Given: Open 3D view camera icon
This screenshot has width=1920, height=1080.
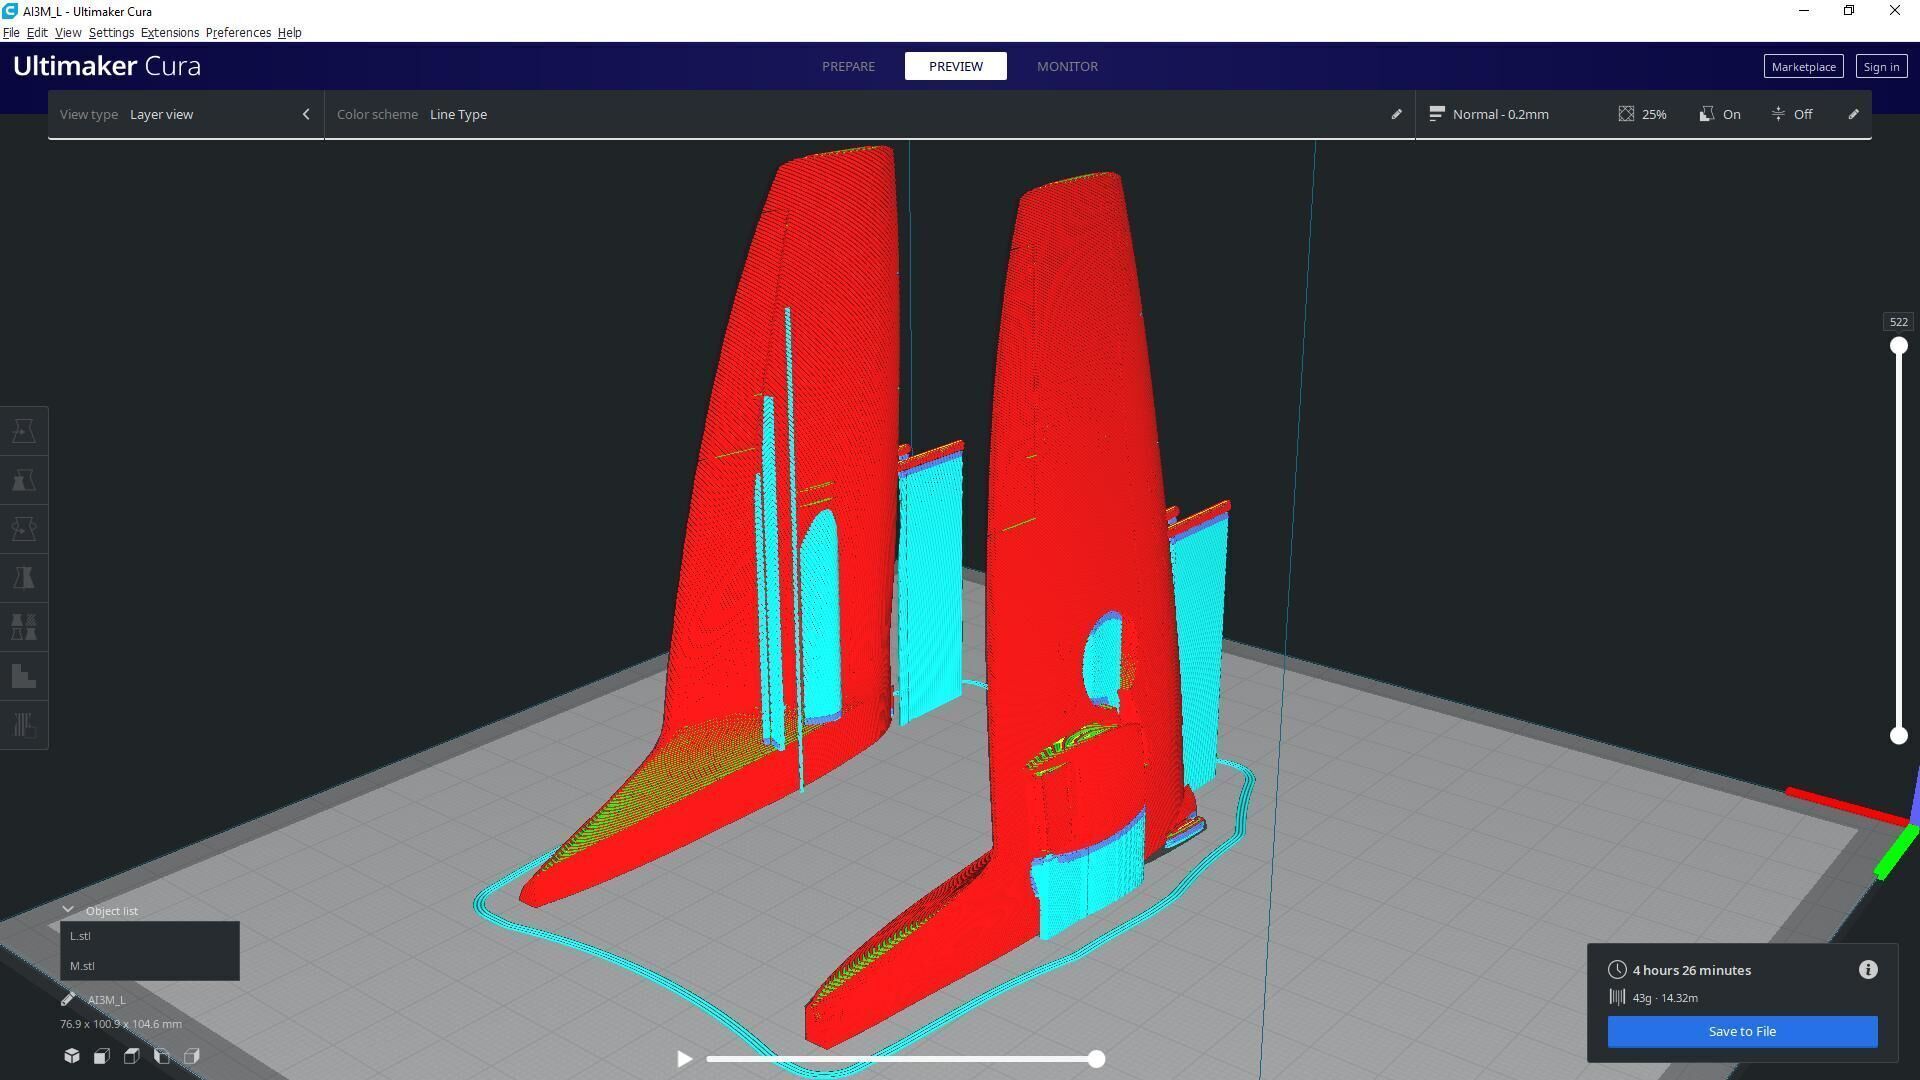Looking at the screenshot, I should click(72, 1056).
